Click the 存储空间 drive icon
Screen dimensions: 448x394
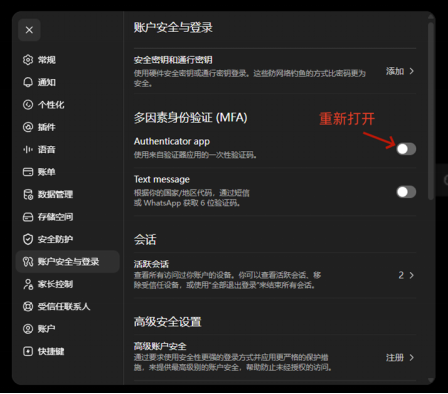(28, 217)
